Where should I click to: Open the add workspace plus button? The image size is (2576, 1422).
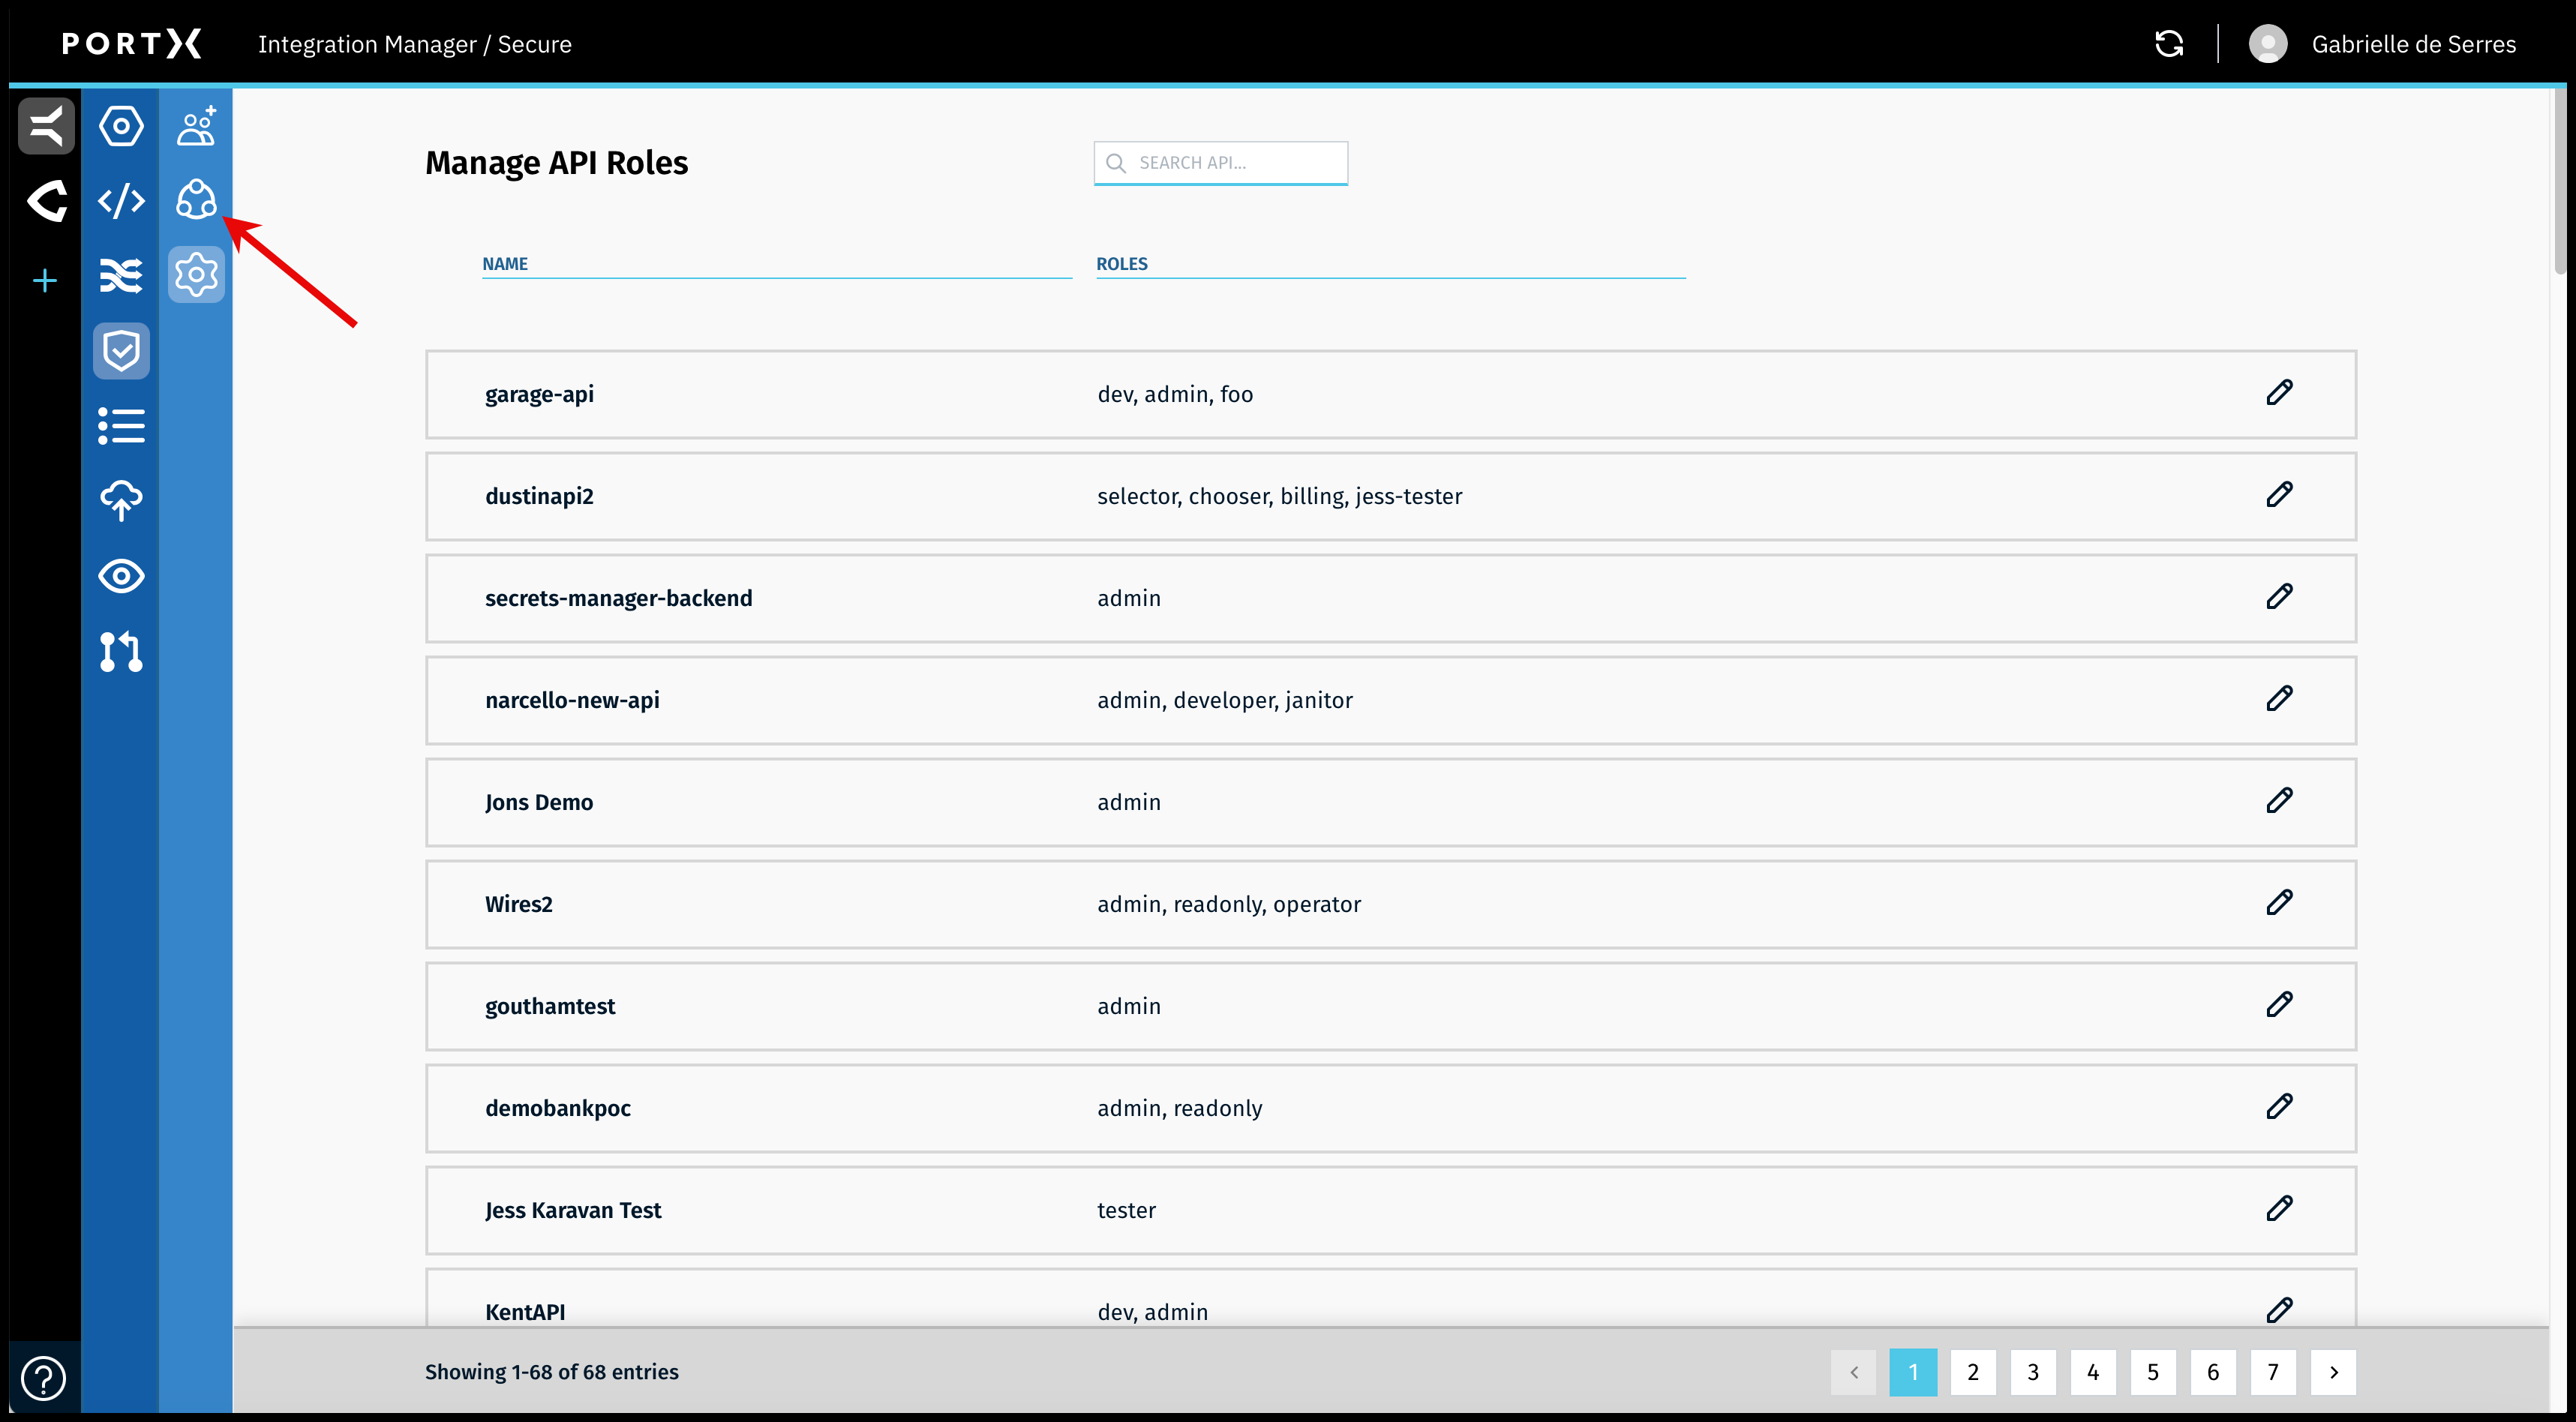tap(45, 281)
